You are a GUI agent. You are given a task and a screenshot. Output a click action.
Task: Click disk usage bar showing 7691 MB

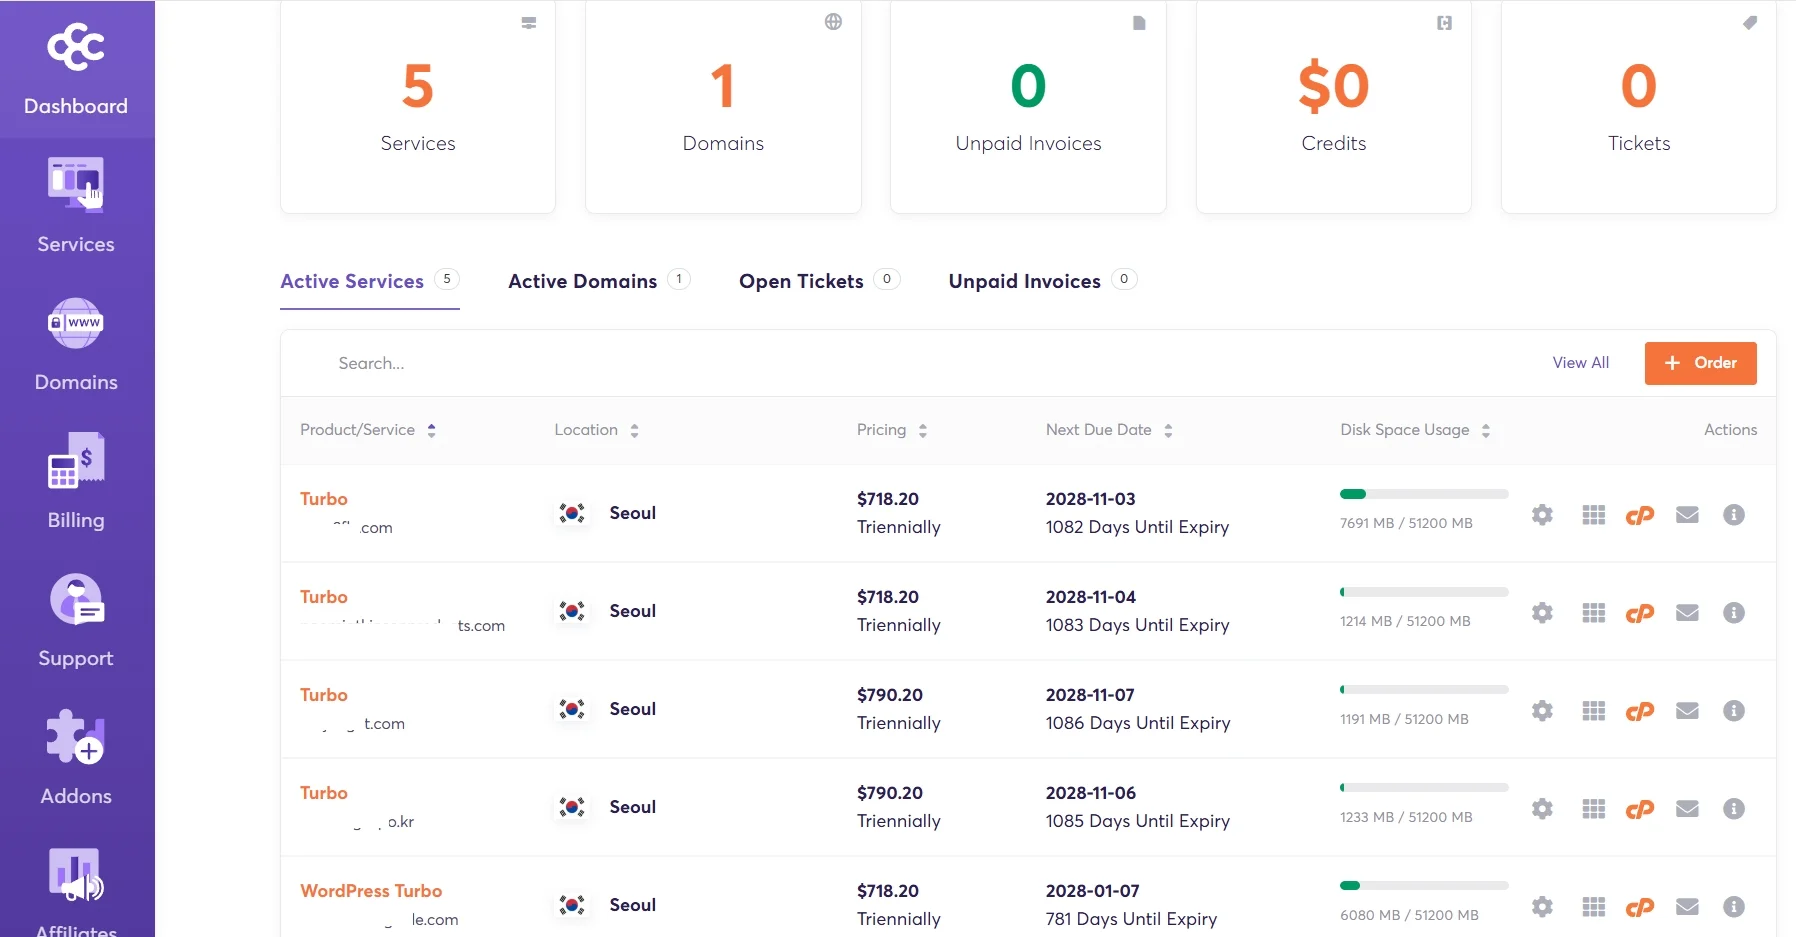click(1423, 494)
